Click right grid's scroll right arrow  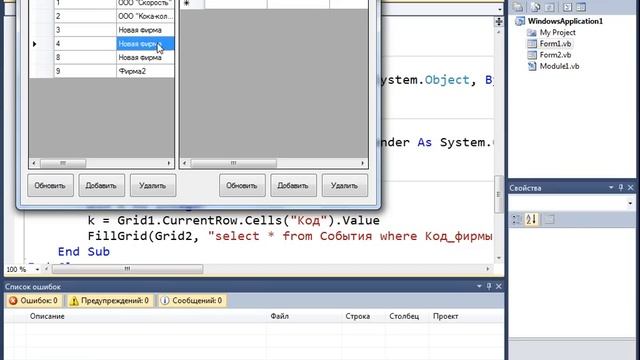(x=362, y=163)
